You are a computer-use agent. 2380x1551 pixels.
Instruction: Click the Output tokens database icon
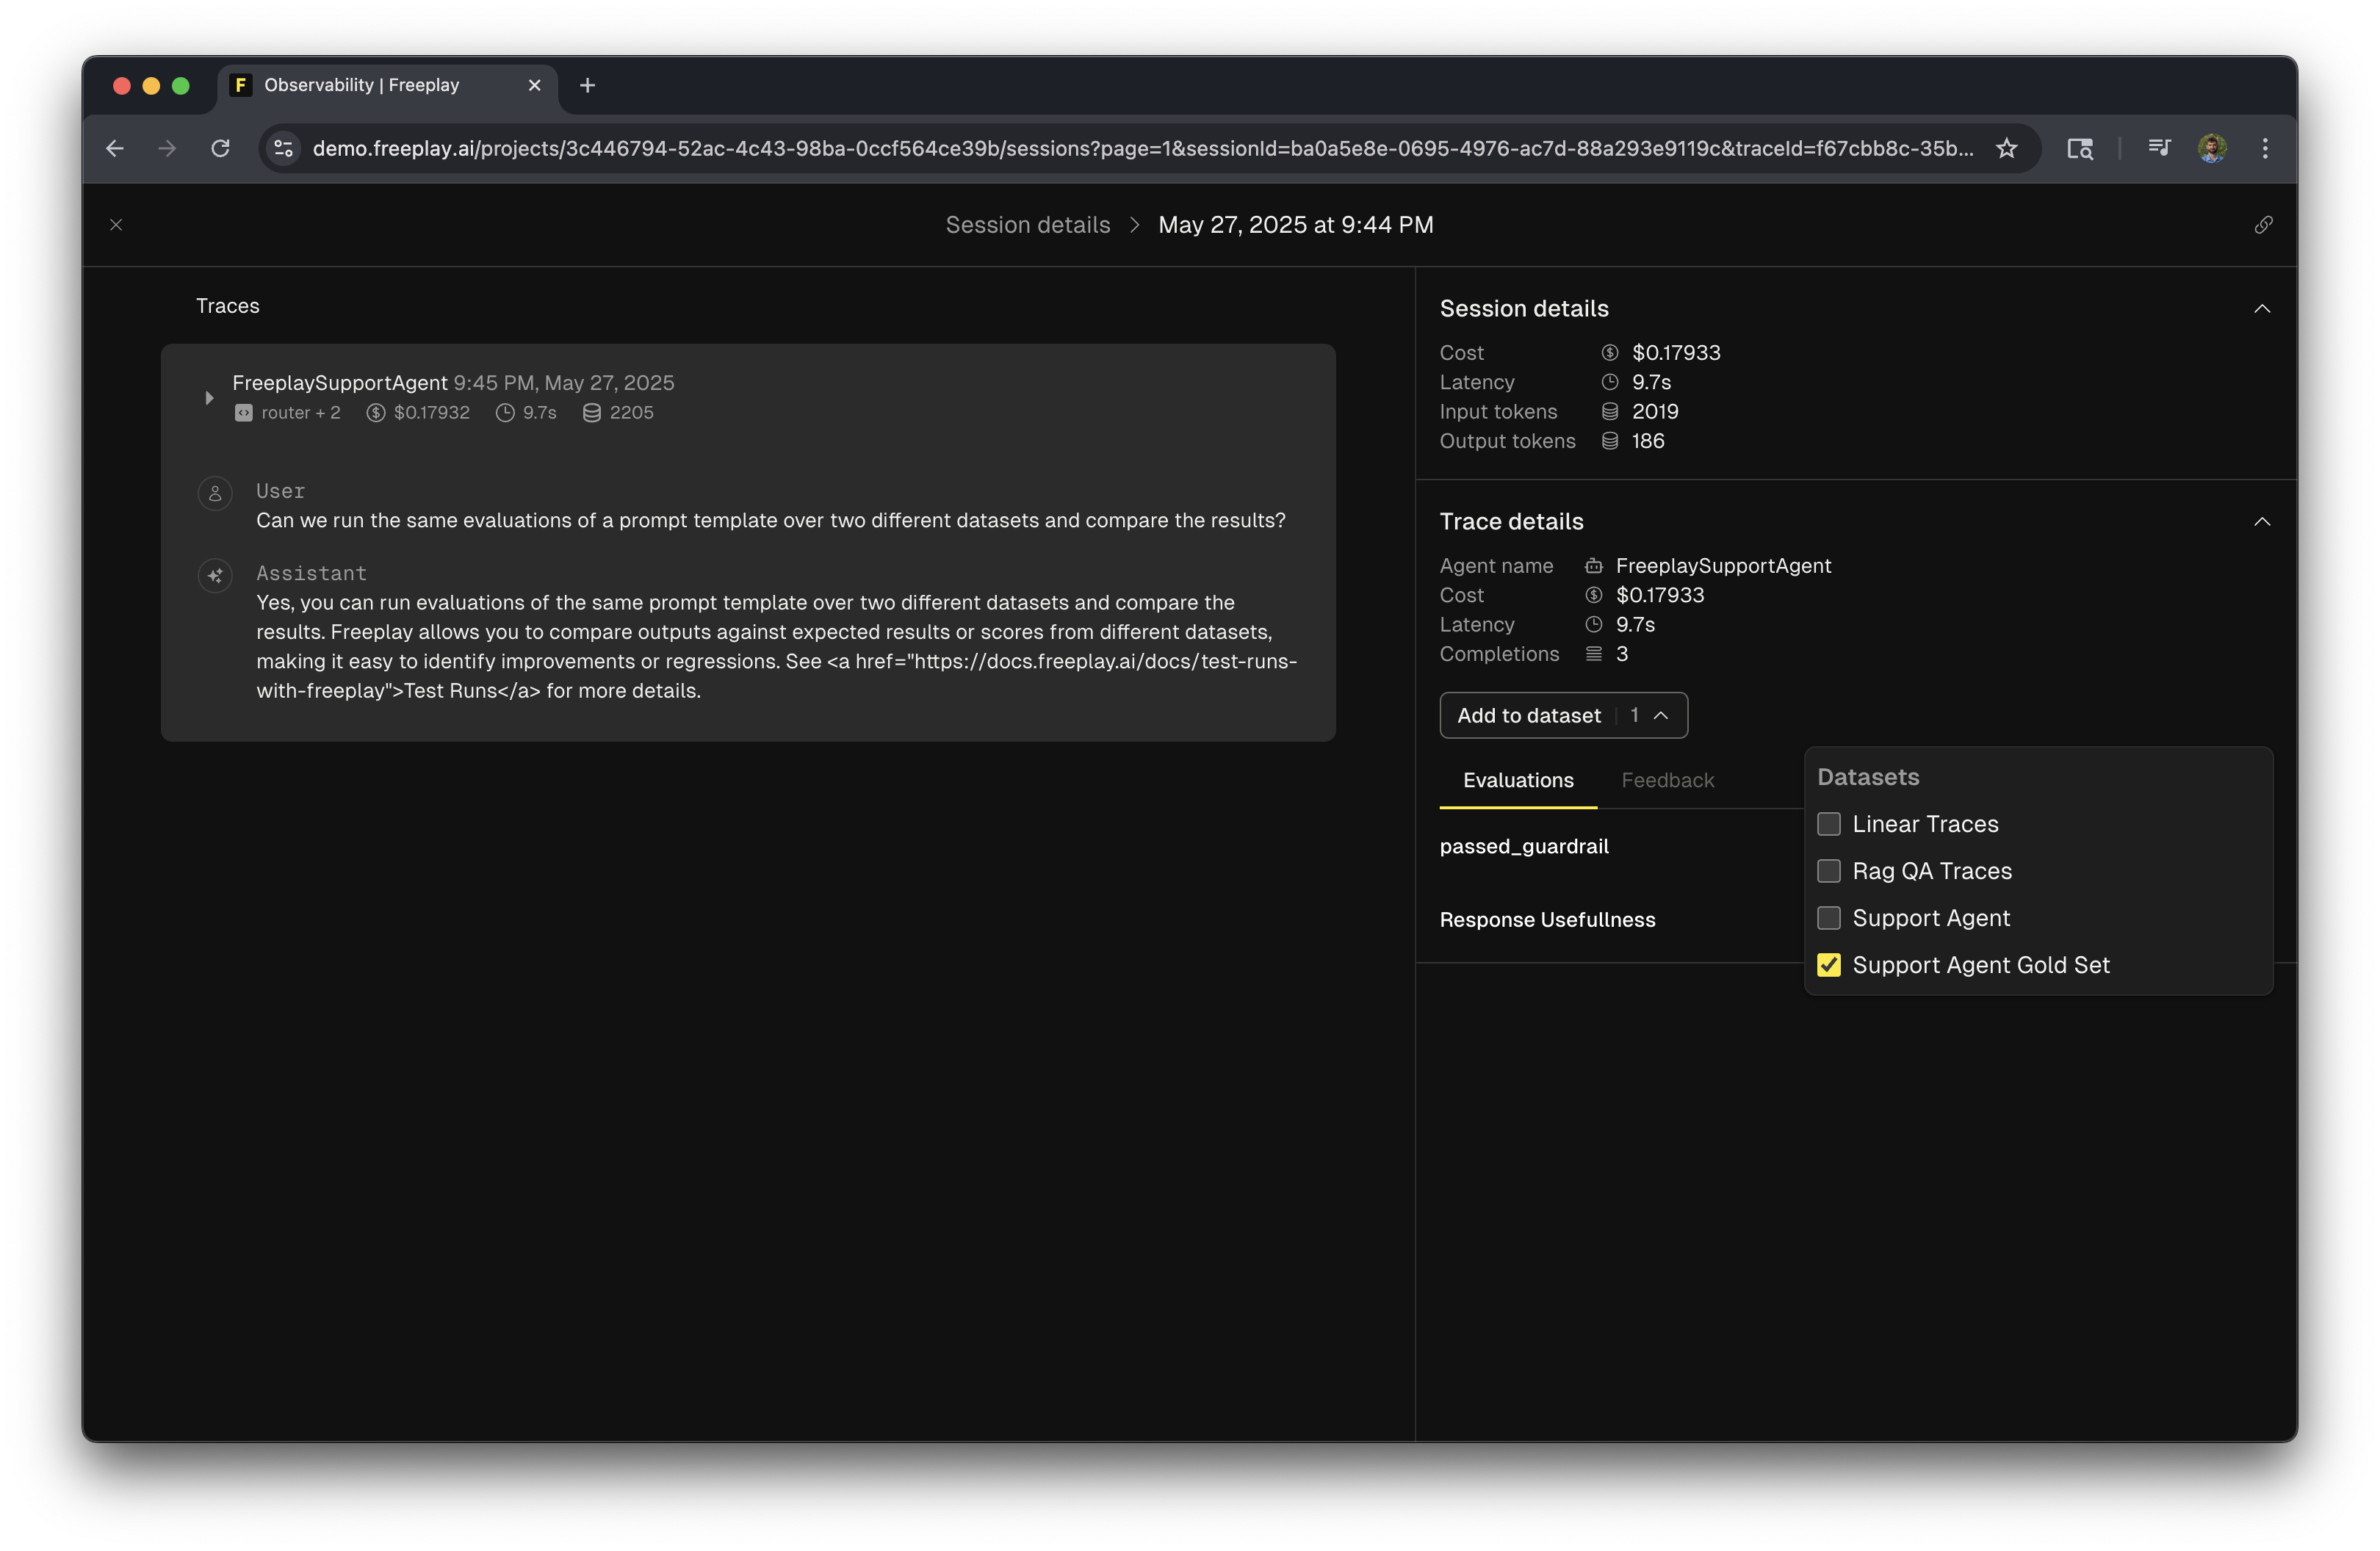pyautogui.click(x=1610, y=441)
